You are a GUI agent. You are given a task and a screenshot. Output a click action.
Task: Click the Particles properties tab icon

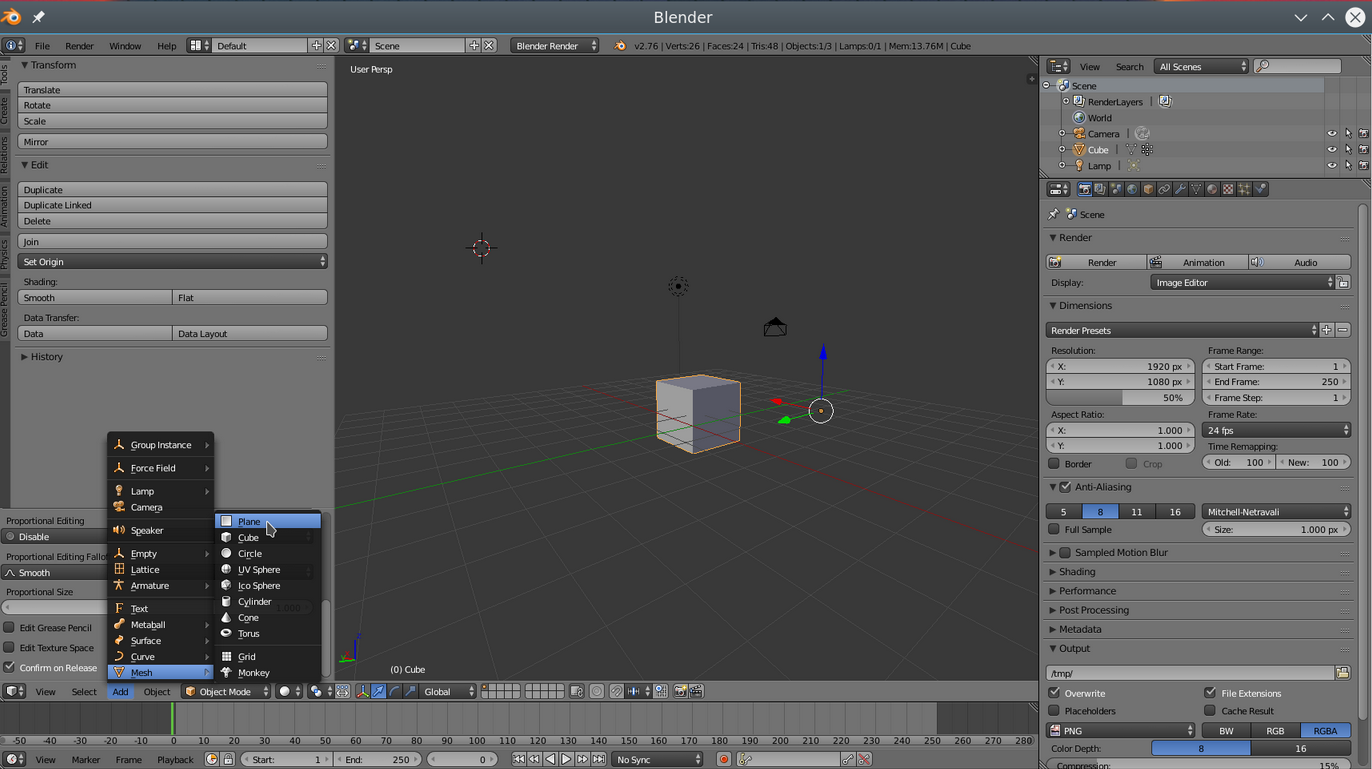pos(1244,189)
